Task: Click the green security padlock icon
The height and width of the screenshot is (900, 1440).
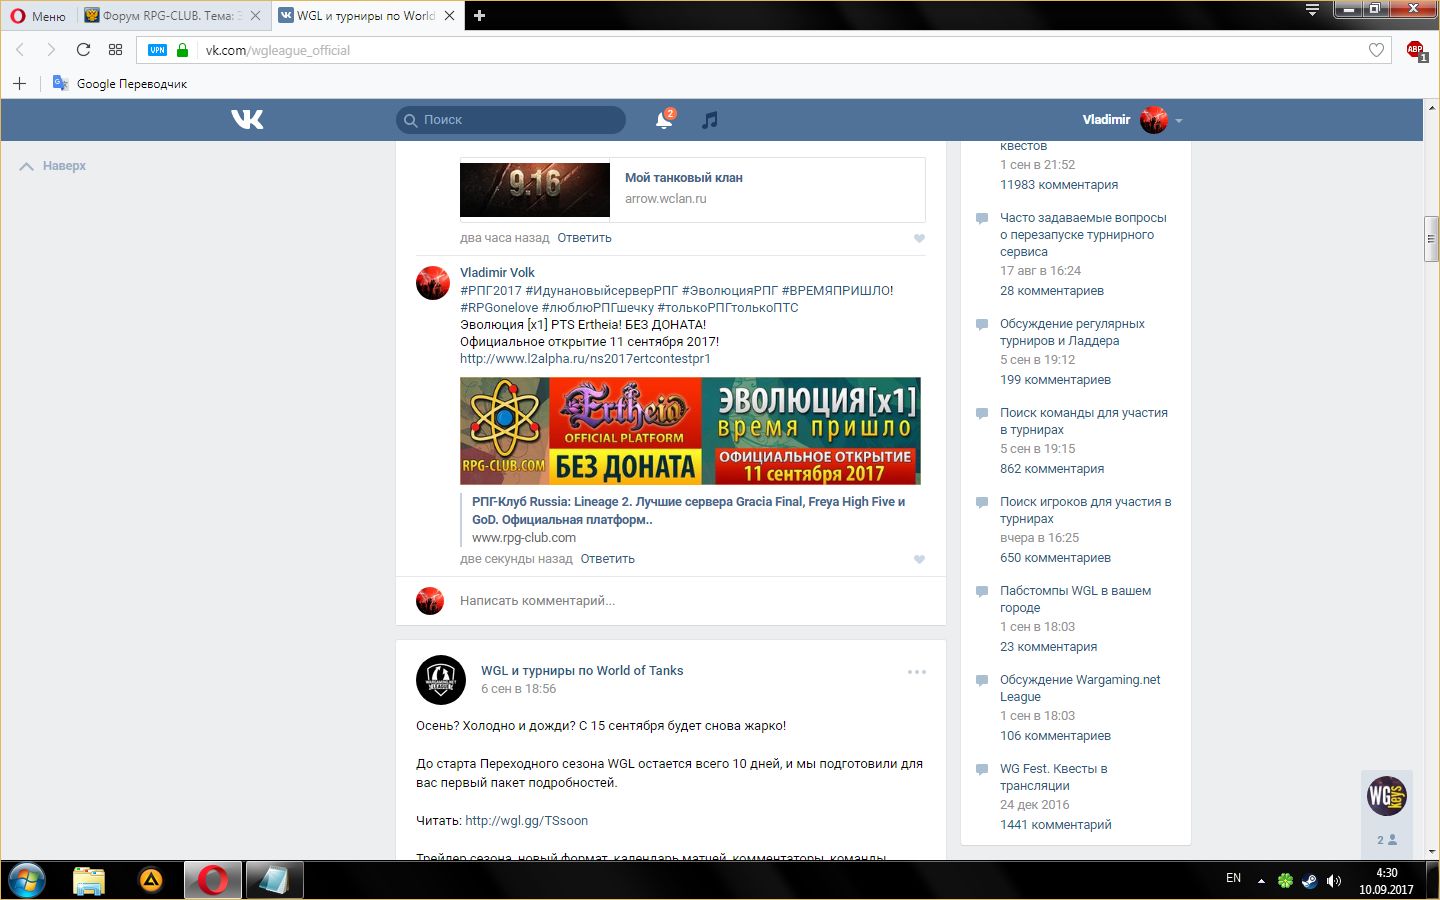Action: [x=182, y=50]
